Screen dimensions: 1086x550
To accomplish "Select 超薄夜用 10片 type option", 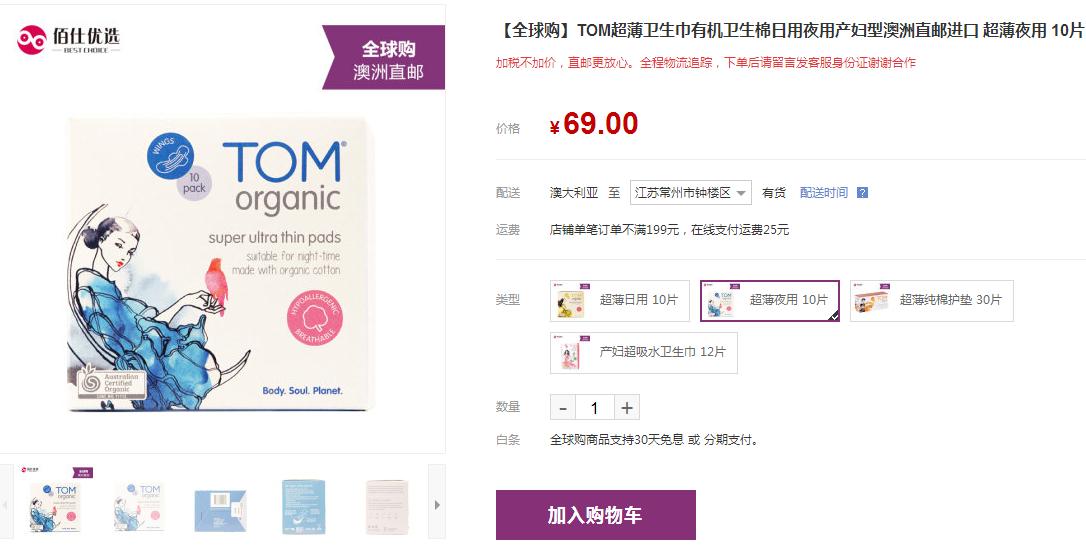I will 769,301.
